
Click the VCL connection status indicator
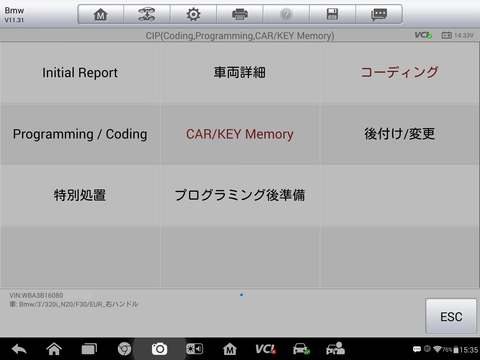tap(423, 35)
